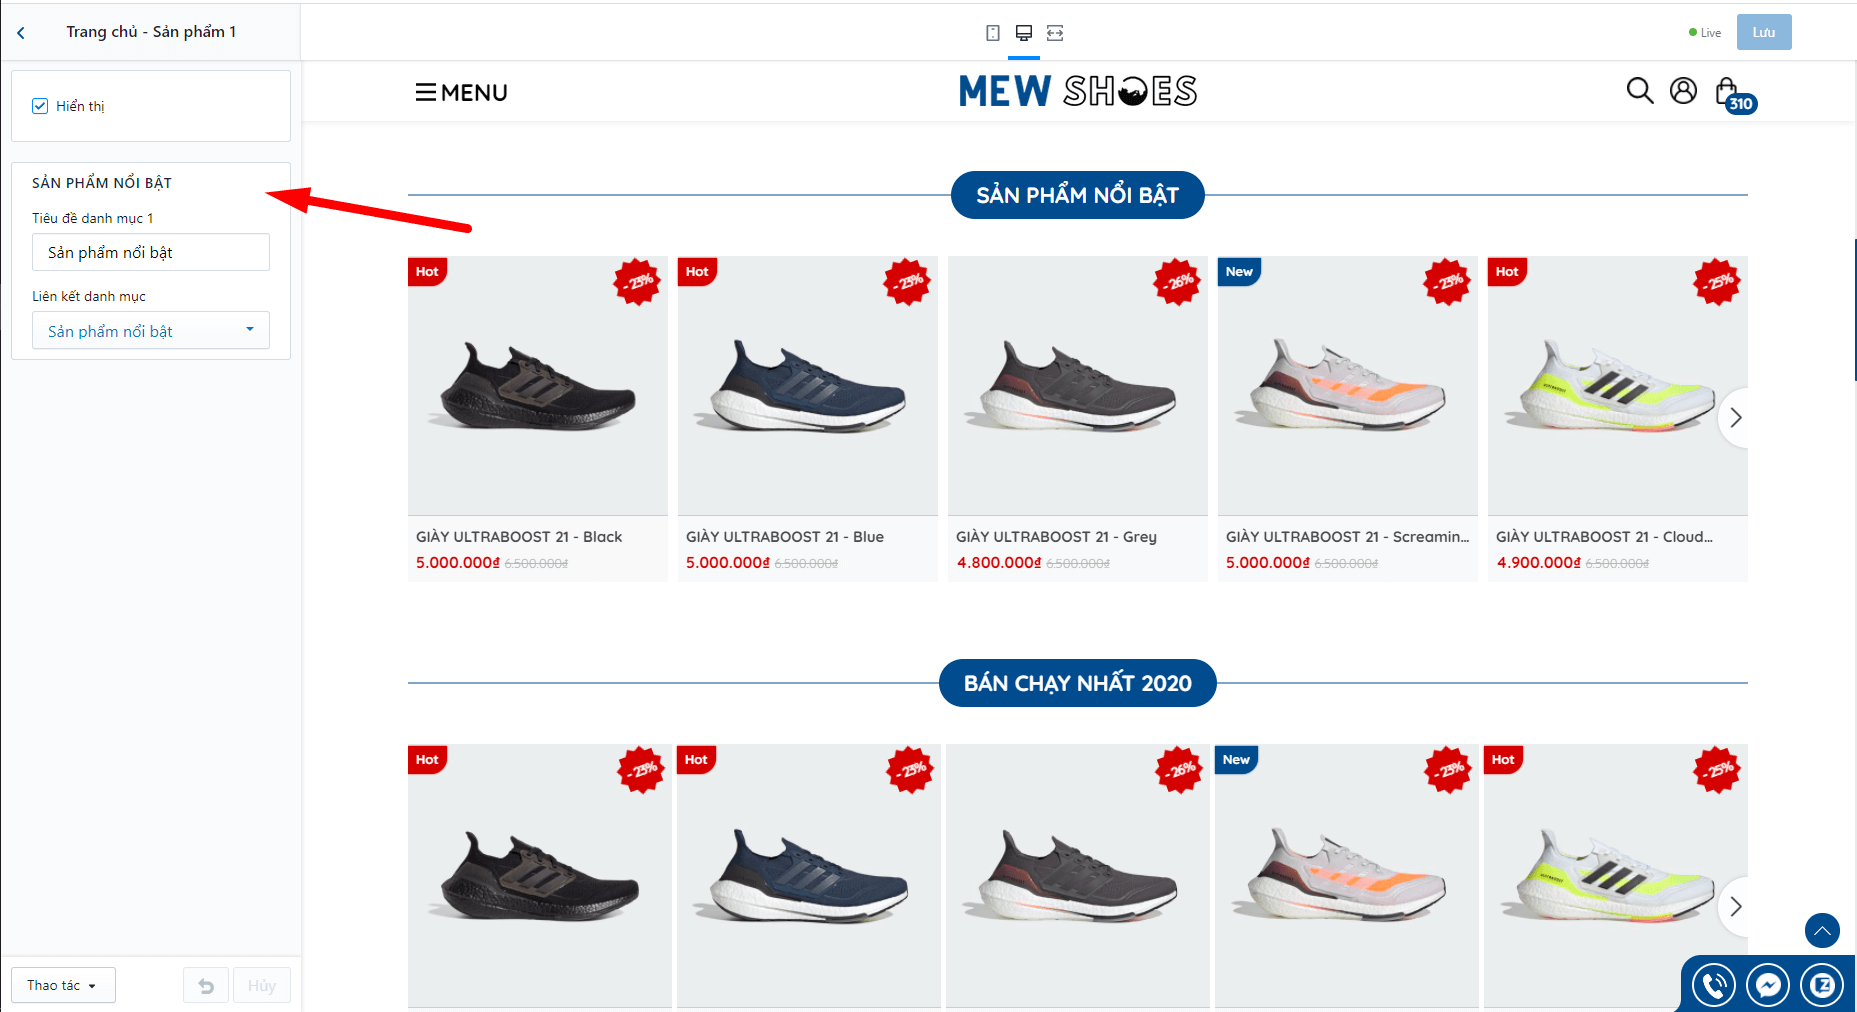Select the desktop preview icon
This screenshot has width=1857, height=1012.
point(1023,33)
